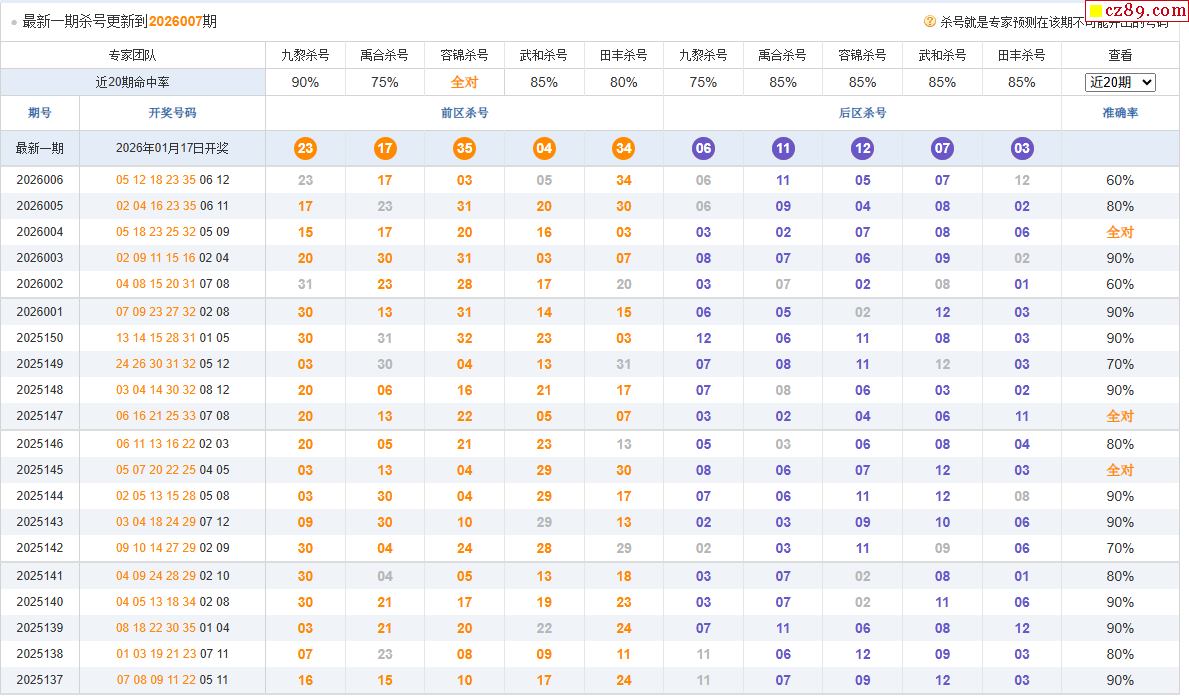The height and width of the screenshot is (699, 1189).
Task: Select the orange 34 circled ball
Action: coord(624,149)
